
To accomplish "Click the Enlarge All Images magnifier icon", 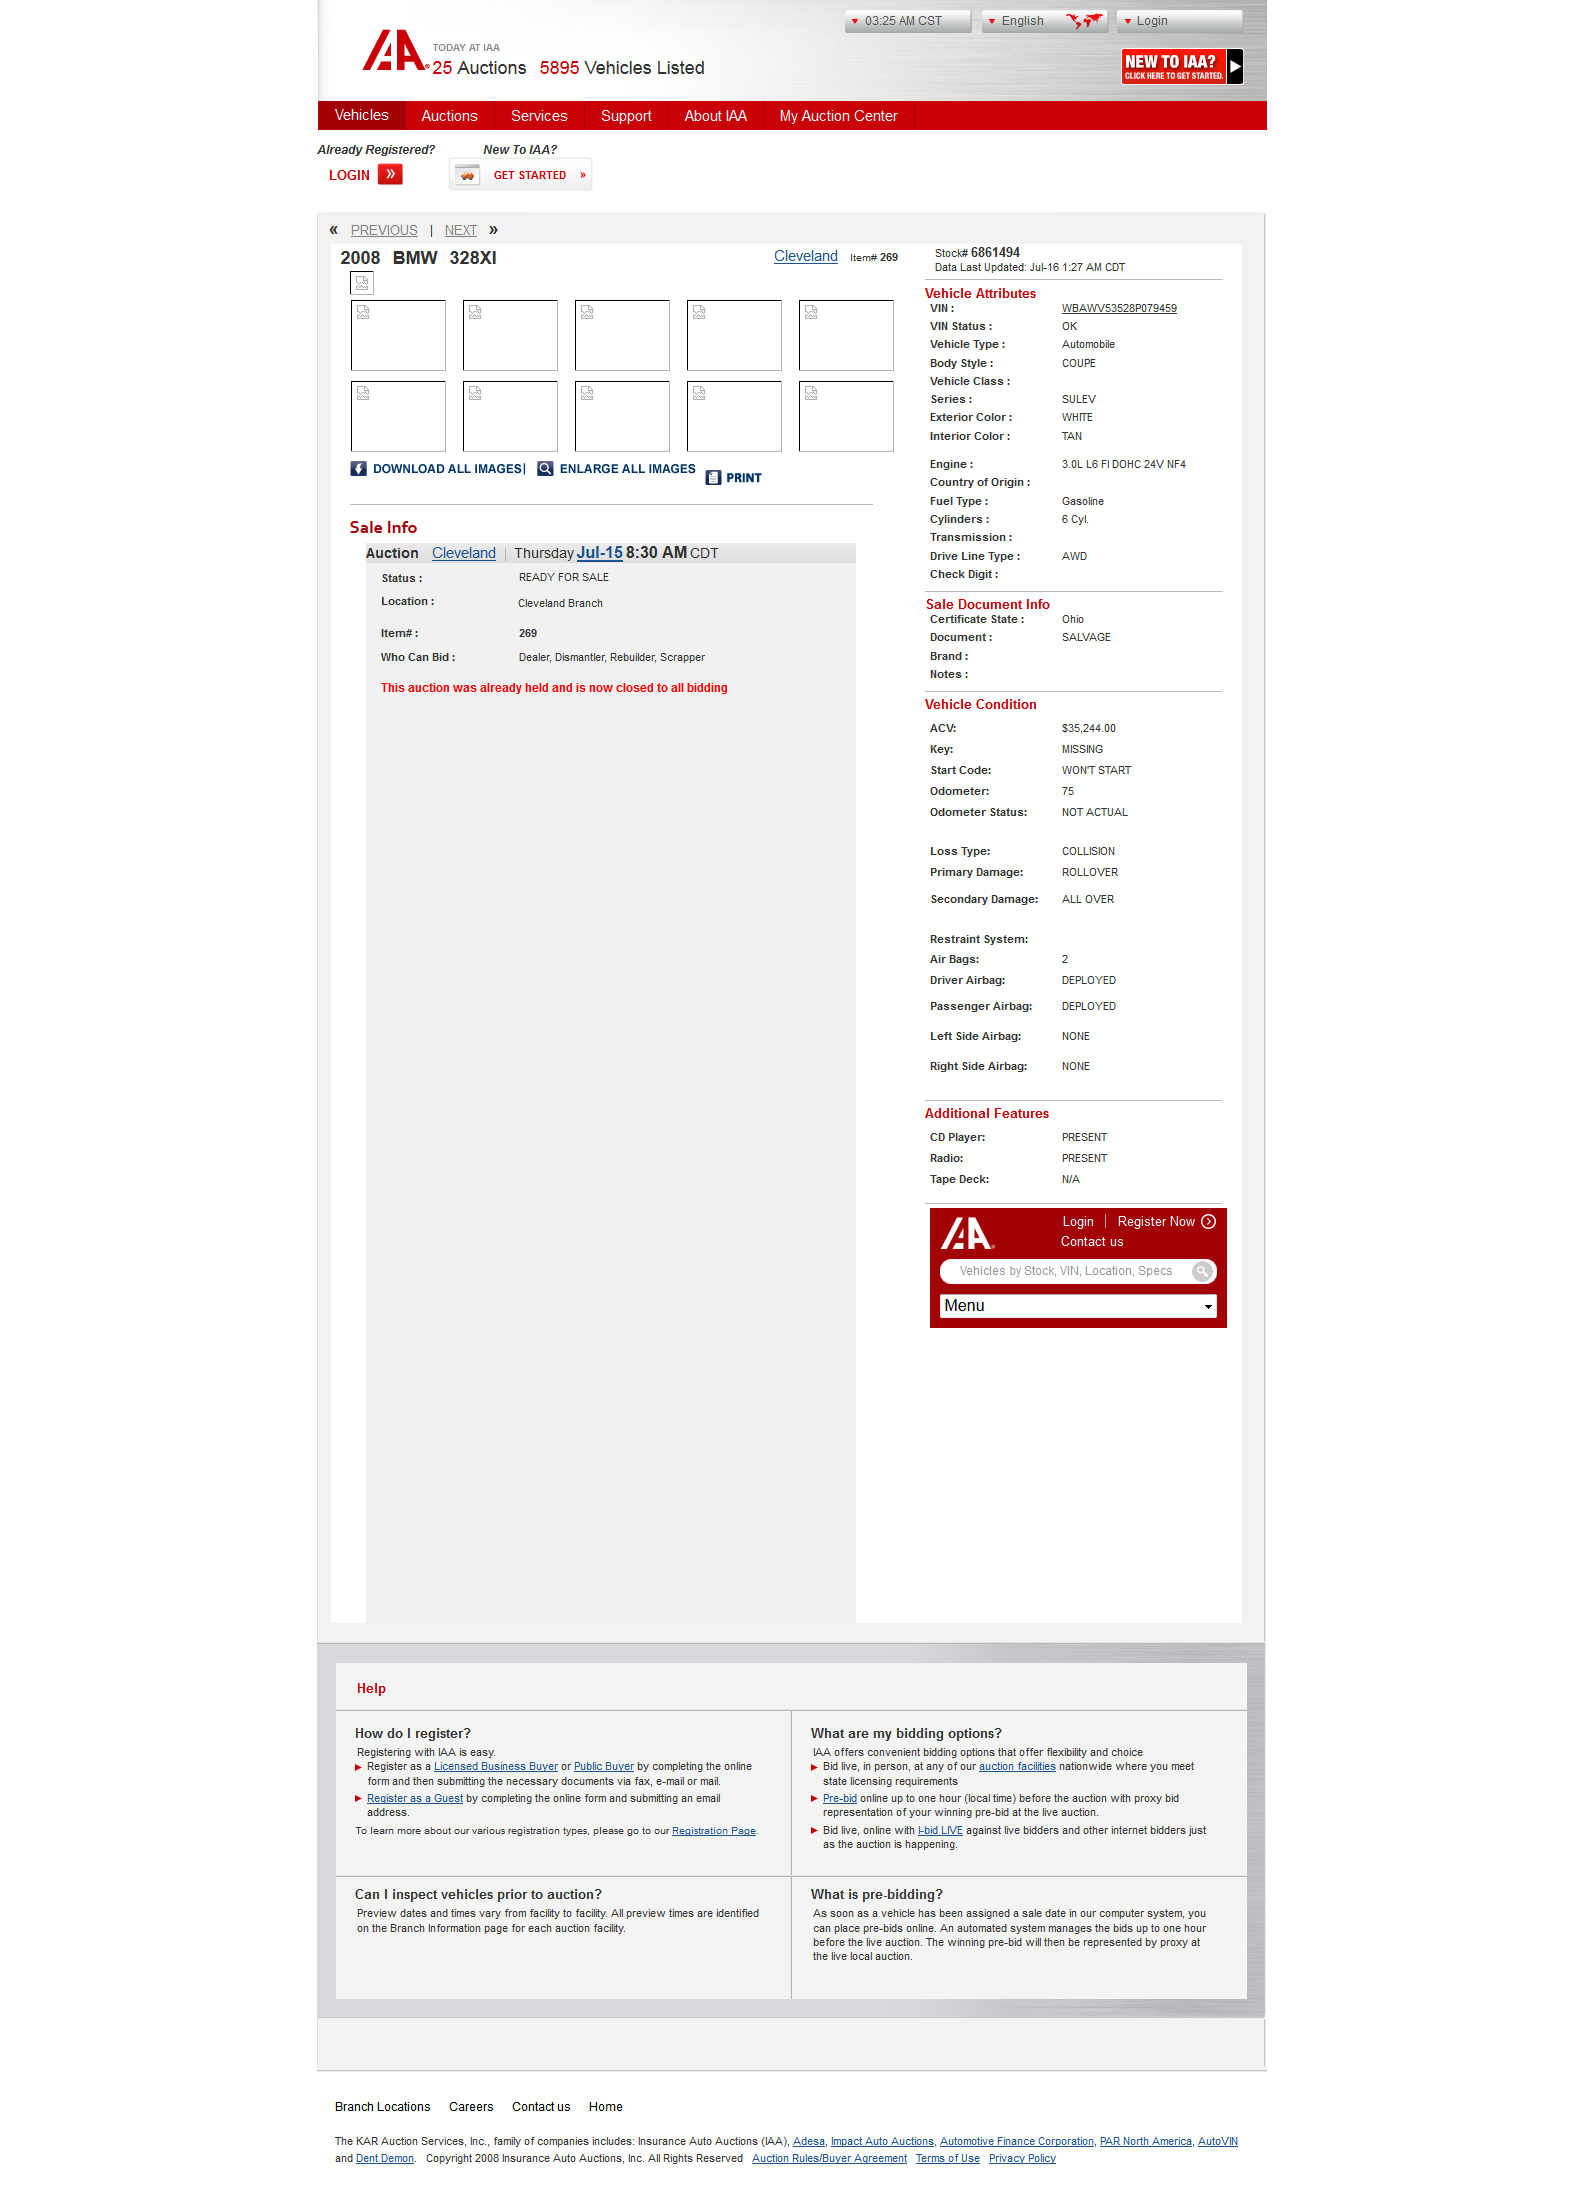I will pos(545,469).
